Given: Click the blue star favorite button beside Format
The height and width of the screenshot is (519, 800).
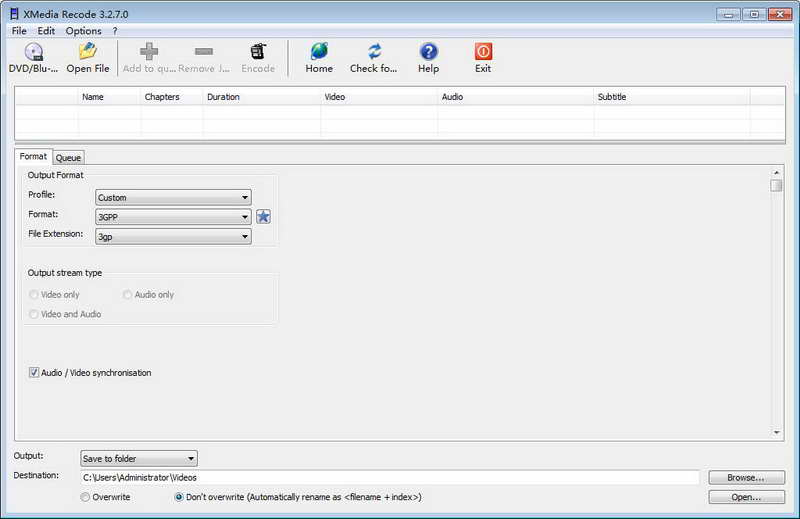Looking at the screenshot, I should (x=263, y=217).
